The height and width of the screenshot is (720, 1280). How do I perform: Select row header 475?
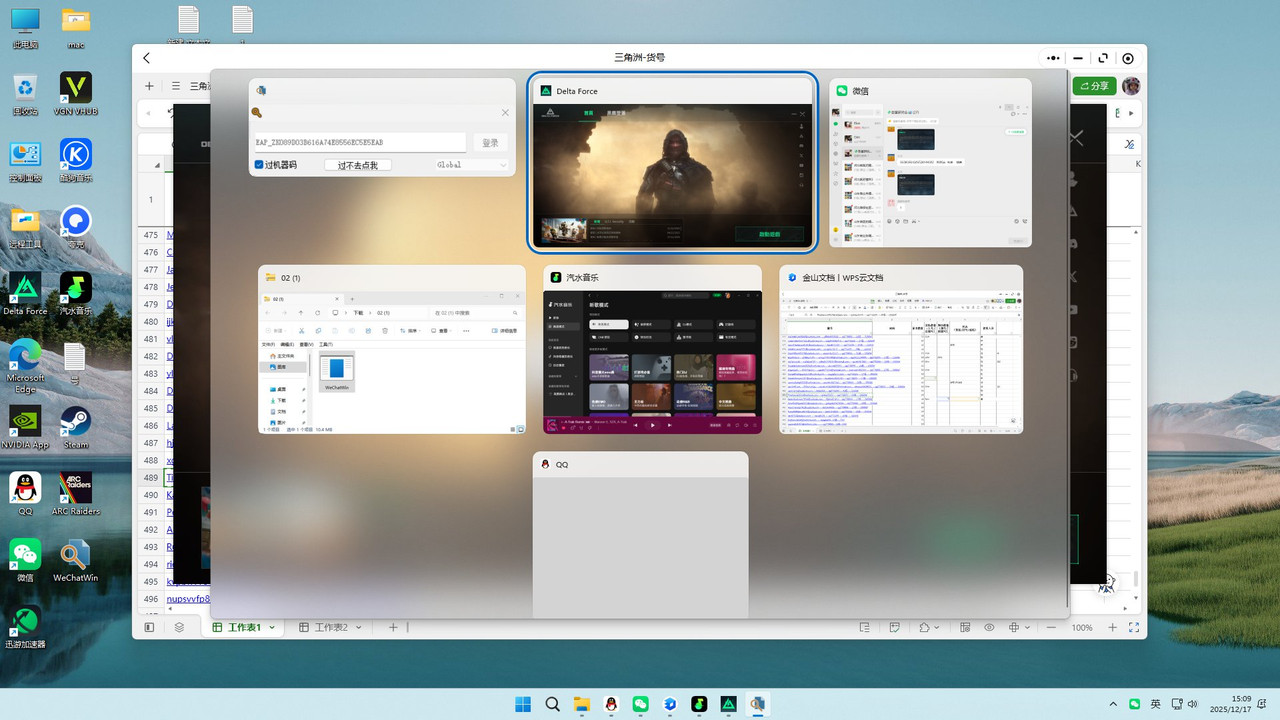151,235
